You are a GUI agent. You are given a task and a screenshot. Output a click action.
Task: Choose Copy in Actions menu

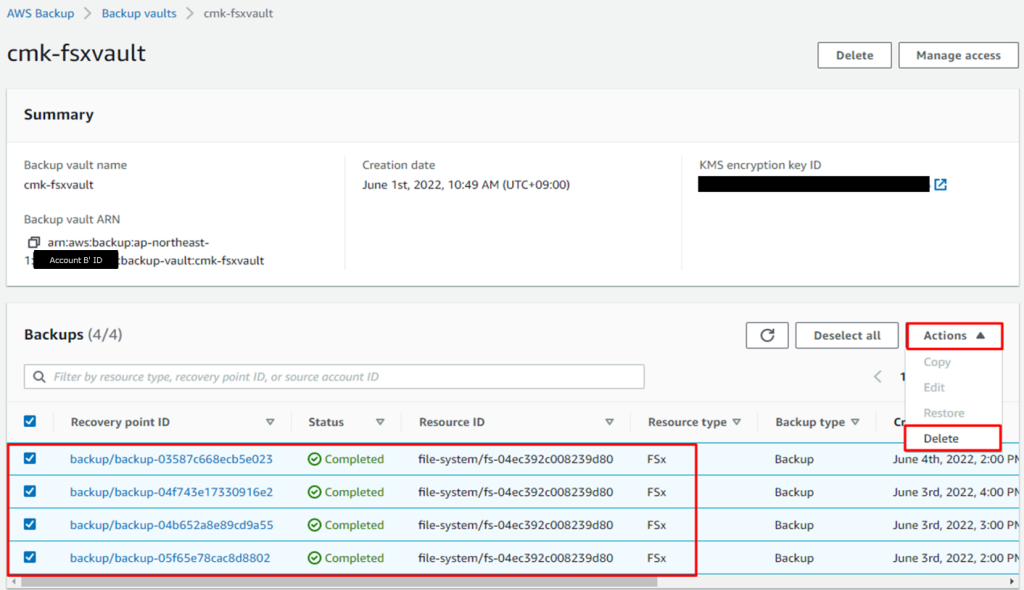point(937,362)
